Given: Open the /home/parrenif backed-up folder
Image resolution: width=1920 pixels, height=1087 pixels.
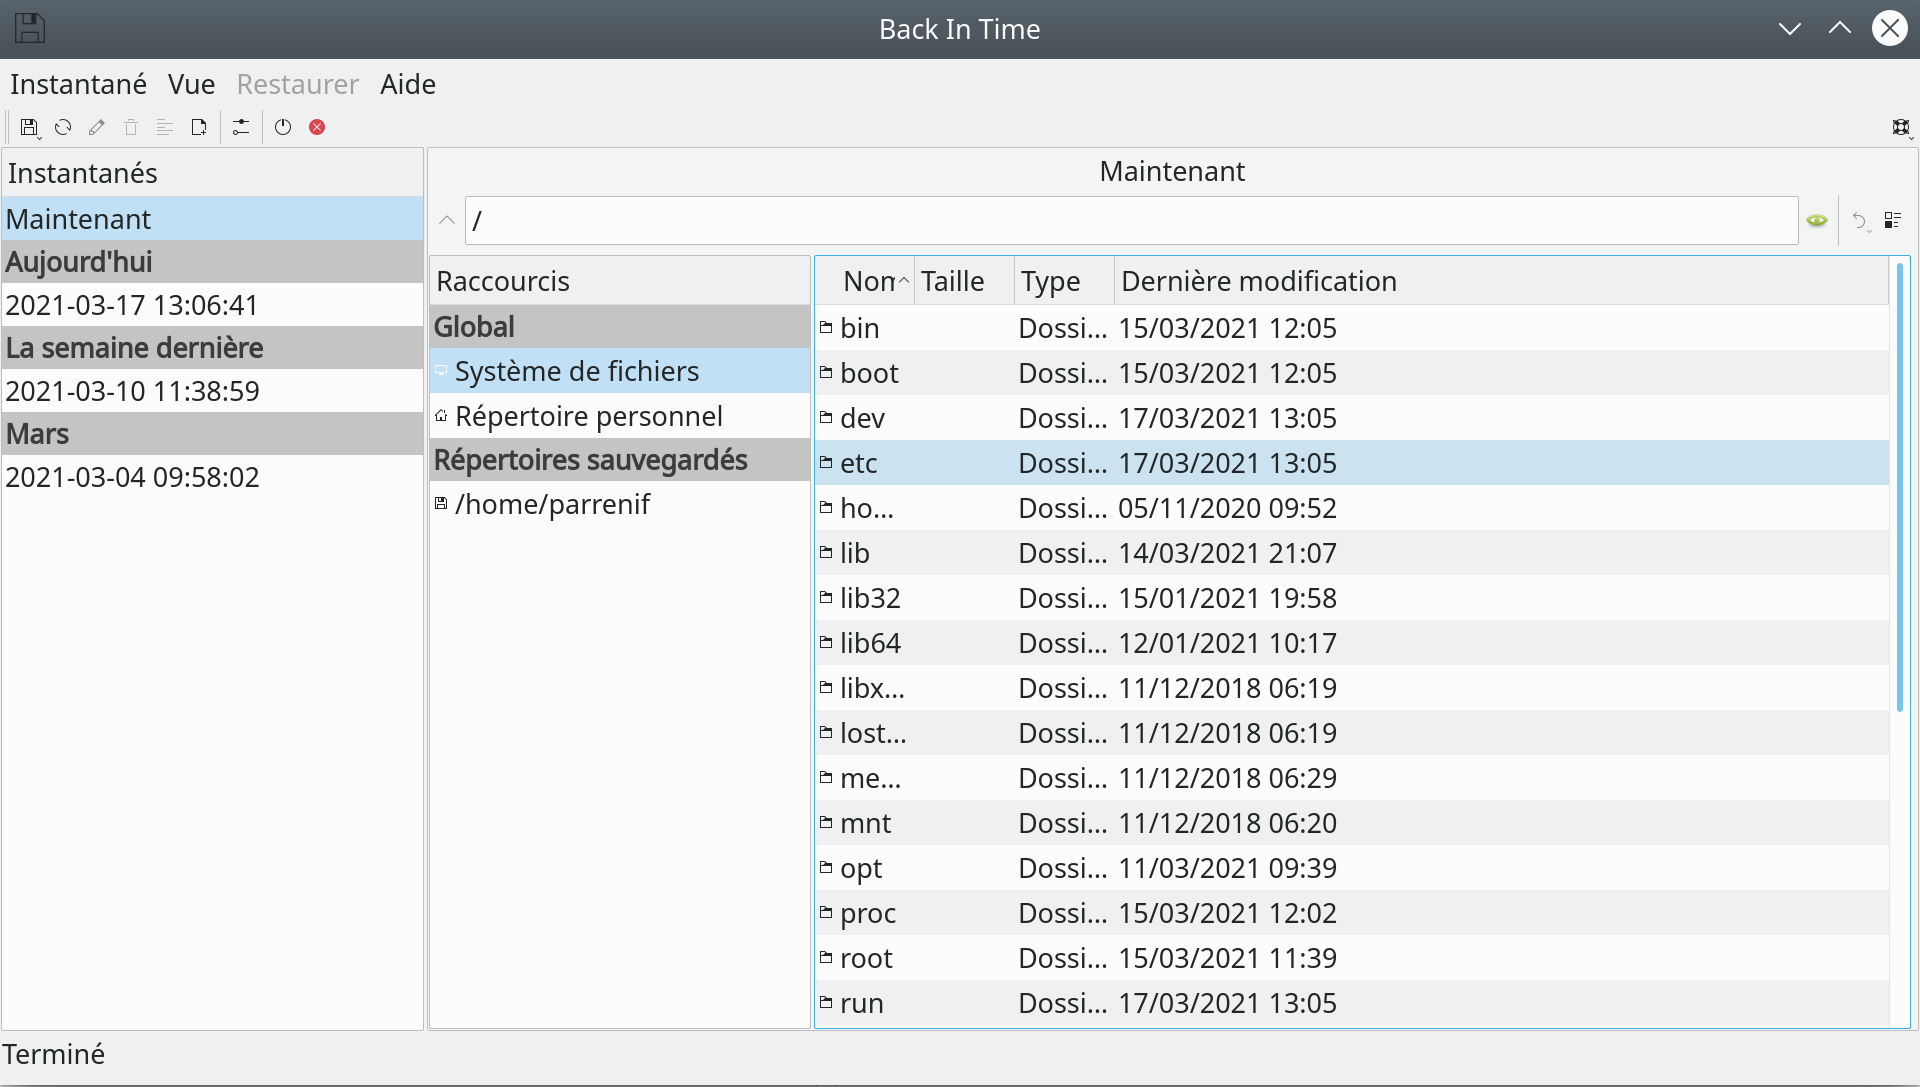Looking at the screenshot, I should (x=552, y=504).
